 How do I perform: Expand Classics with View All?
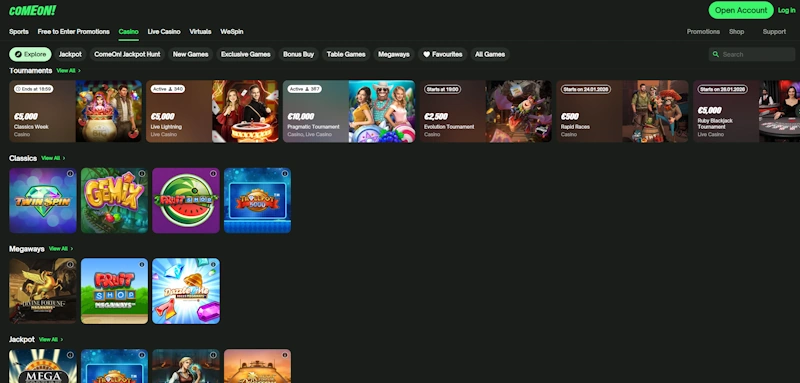pos(53,158)
